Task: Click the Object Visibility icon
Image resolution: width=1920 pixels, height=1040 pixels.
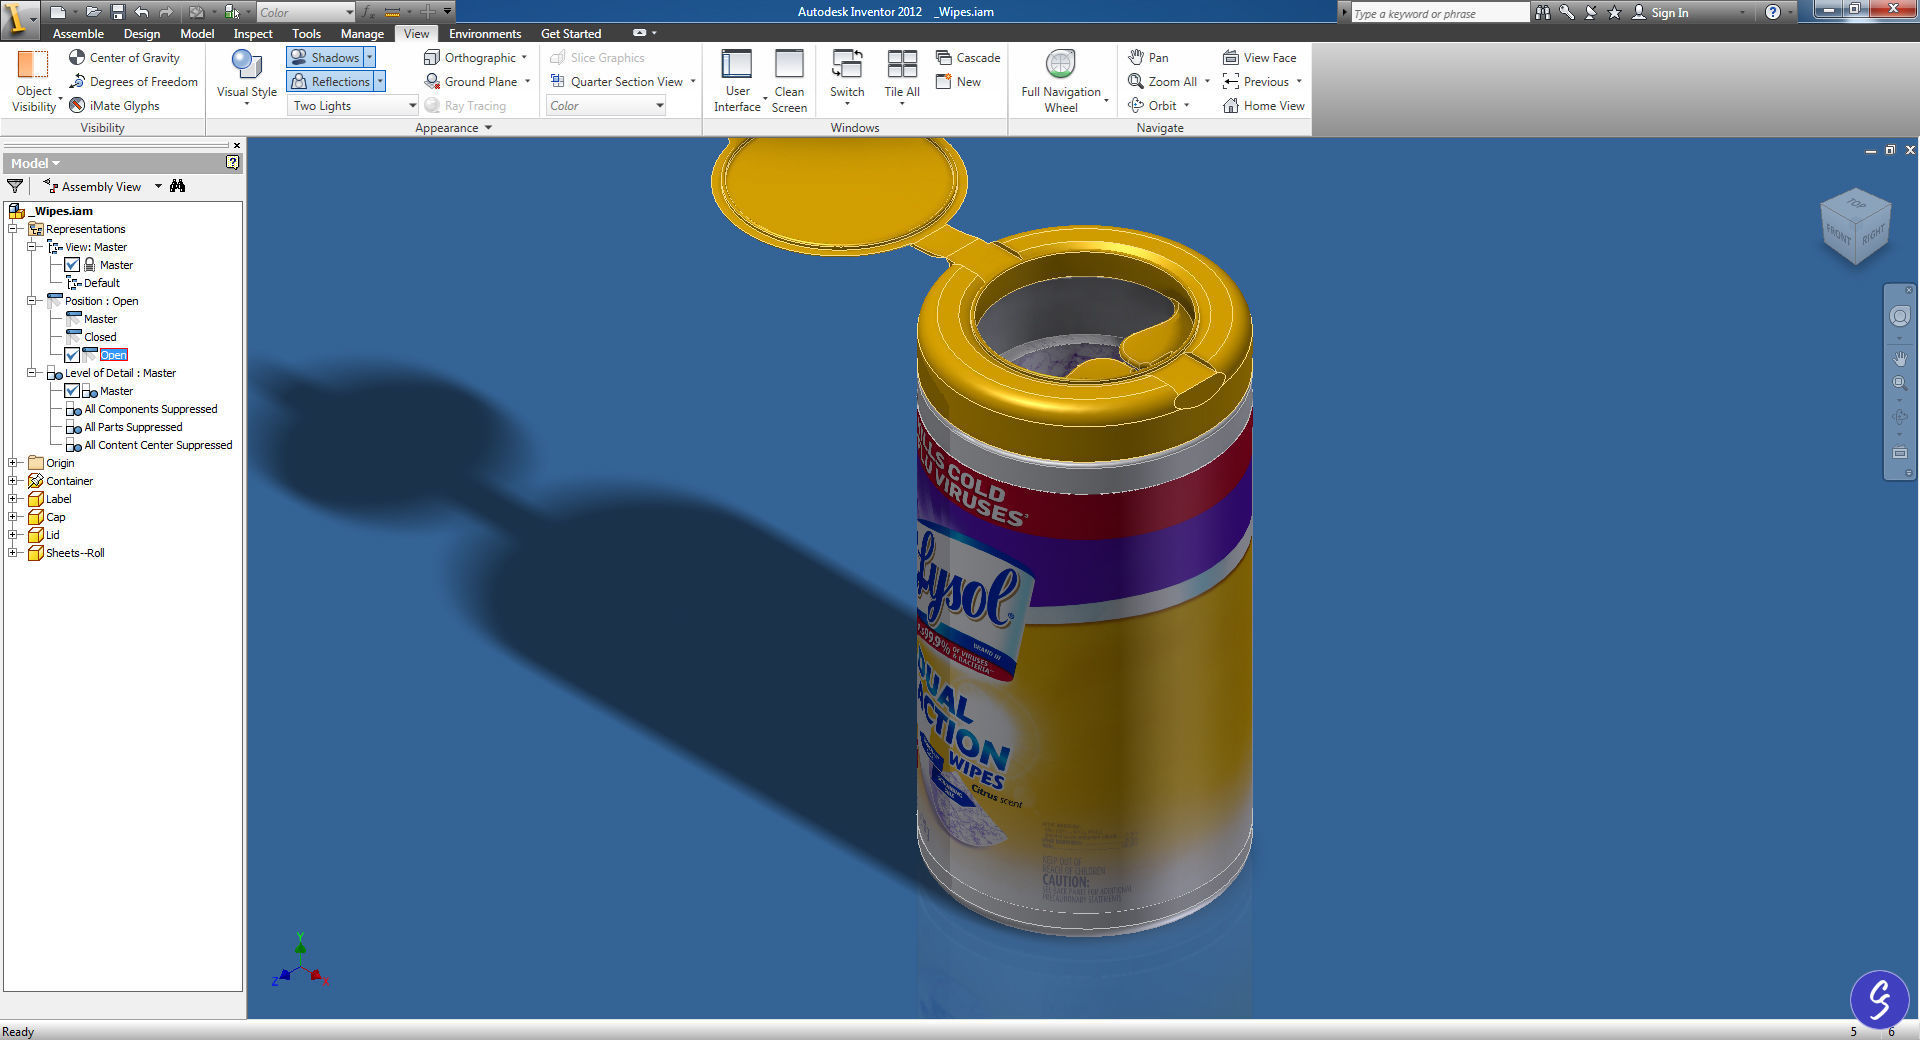Action: (33, 64)
